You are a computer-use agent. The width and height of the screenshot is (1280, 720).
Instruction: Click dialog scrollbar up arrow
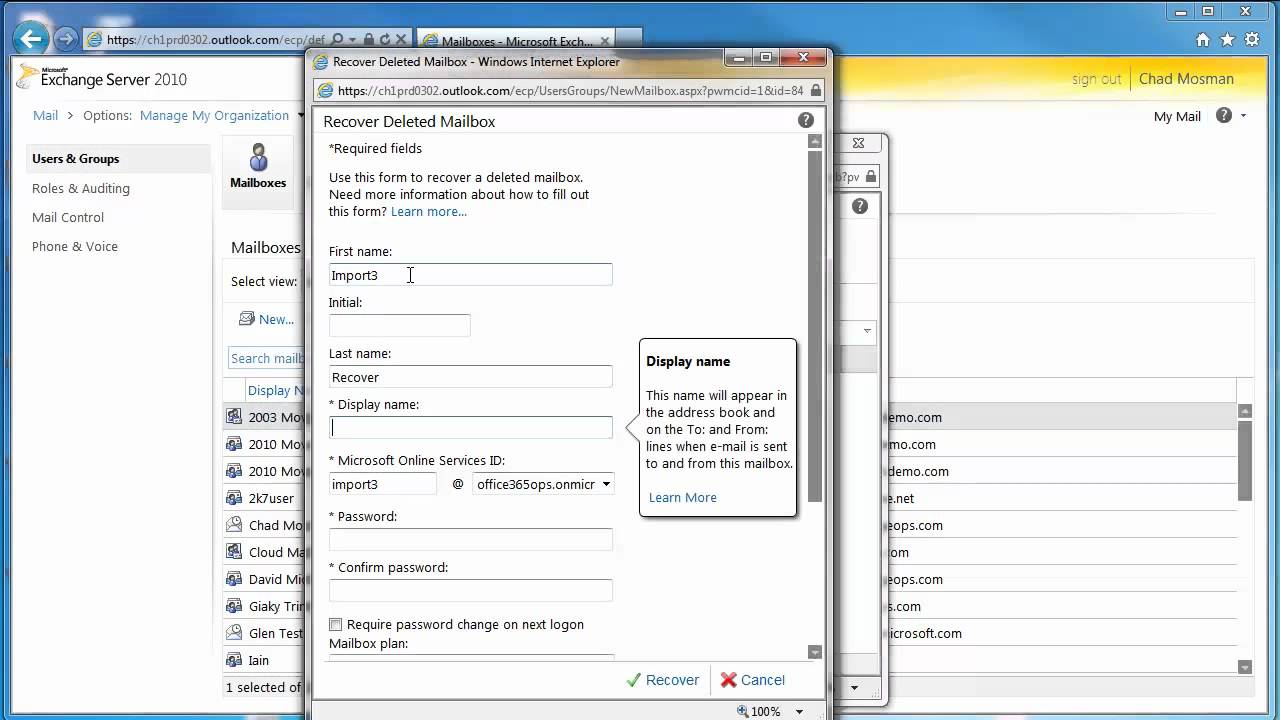tap(814, 142)
